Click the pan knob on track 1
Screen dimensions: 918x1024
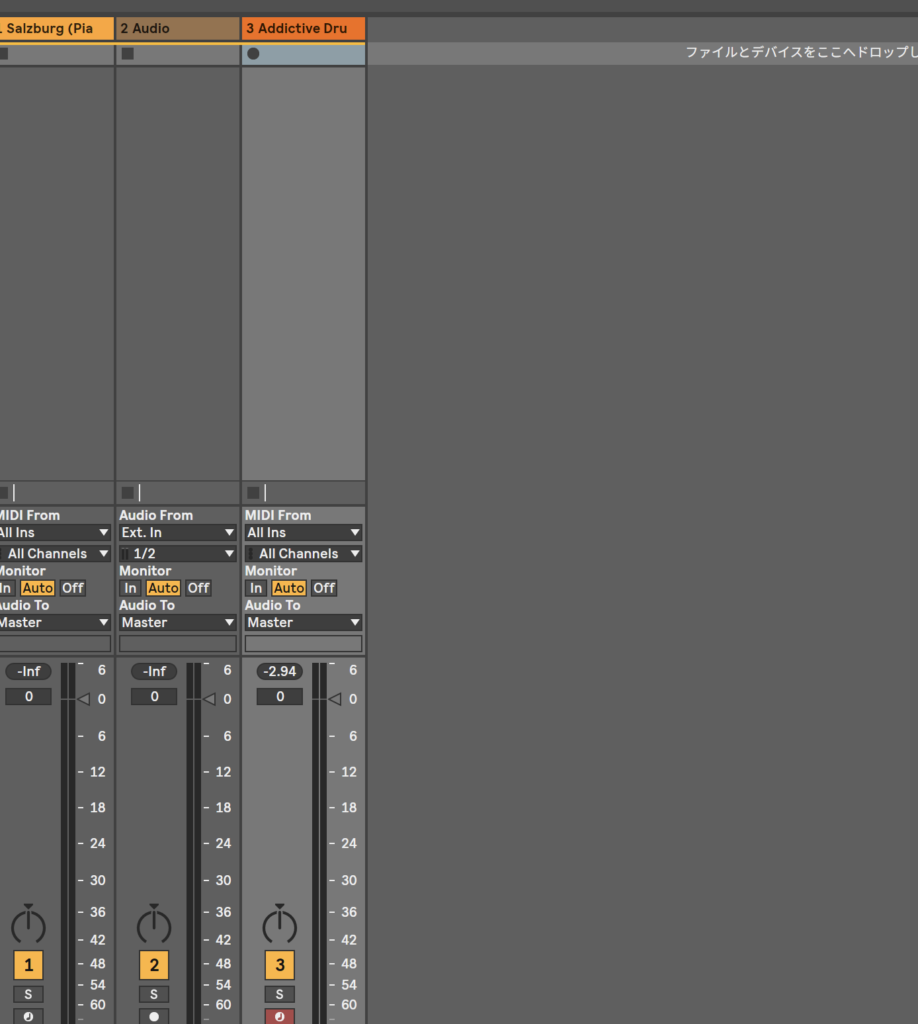point(28,925)
